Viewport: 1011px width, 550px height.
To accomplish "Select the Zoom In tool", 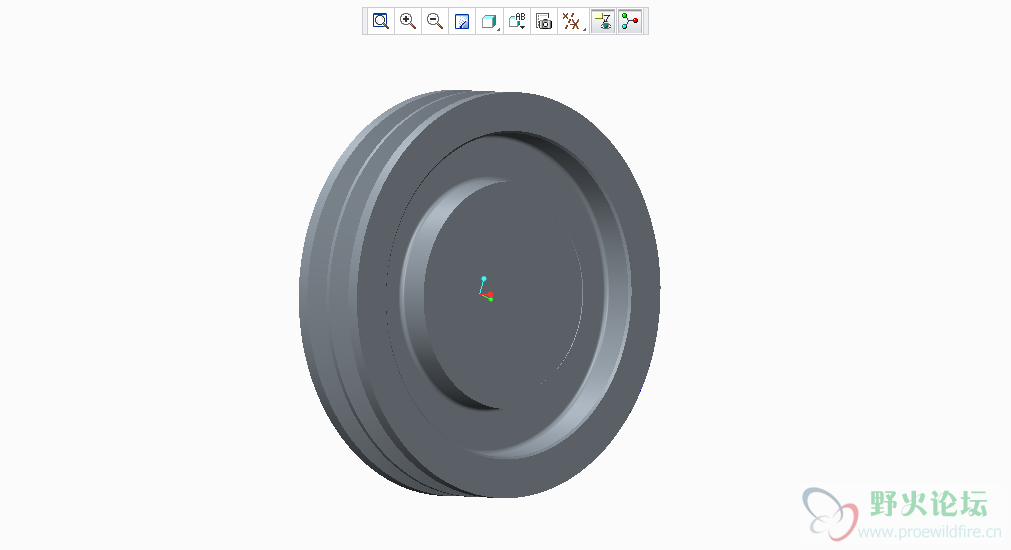I will coord(408,21).
